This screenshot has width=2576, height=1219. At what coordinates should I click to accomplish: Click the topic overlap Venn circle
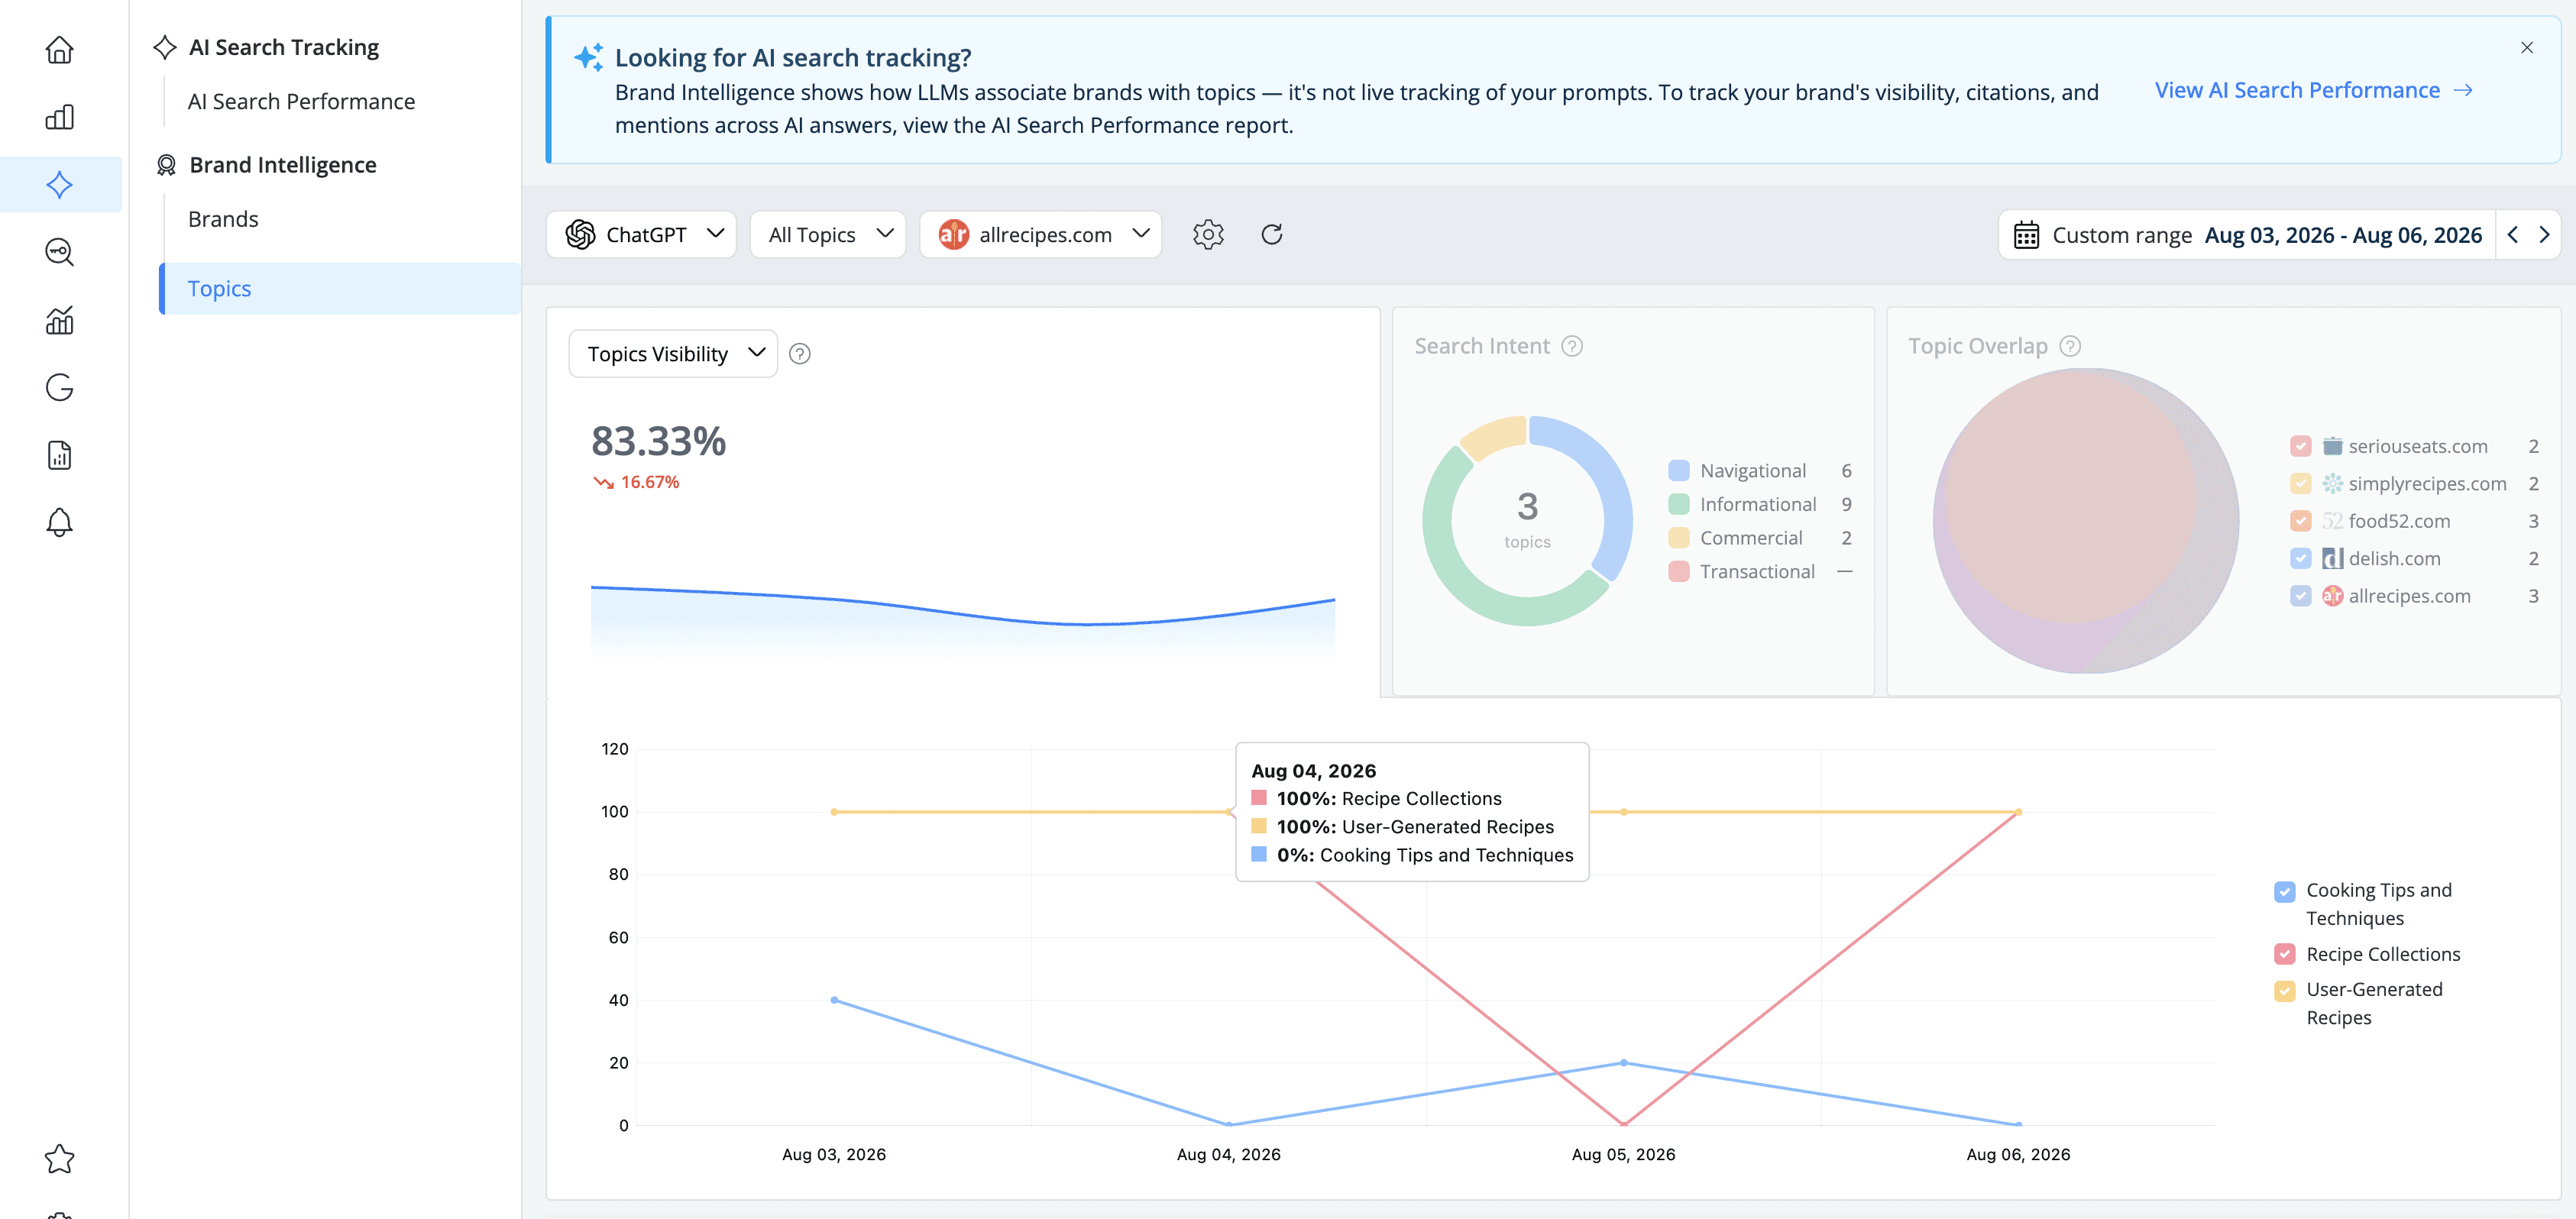point(2086,521)
